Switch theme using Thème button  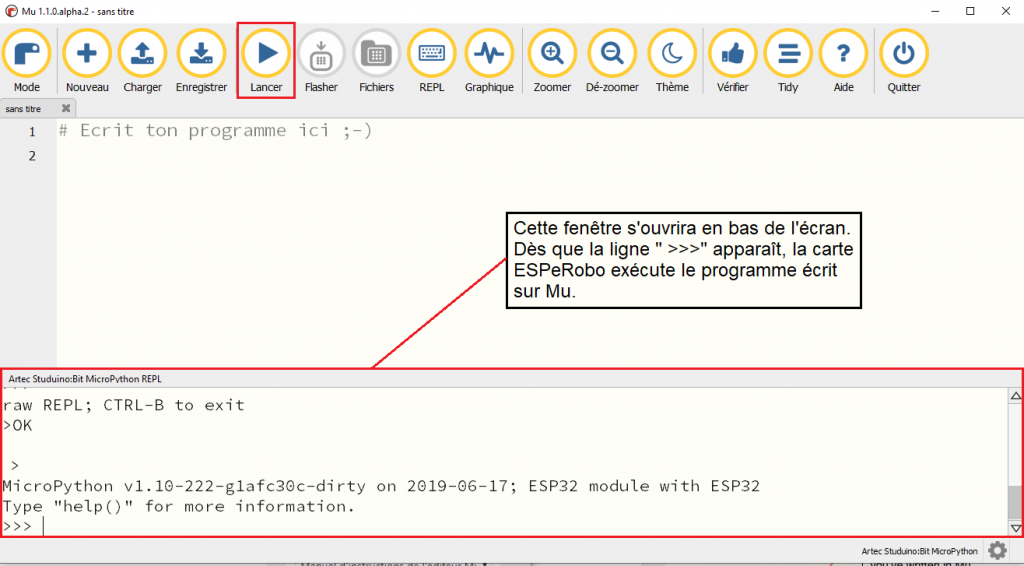(672, 55)
